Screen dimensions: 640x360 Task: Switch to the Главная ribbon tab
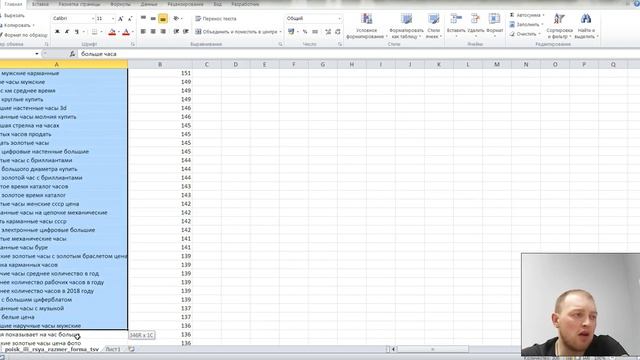click(x=13, y=4)
